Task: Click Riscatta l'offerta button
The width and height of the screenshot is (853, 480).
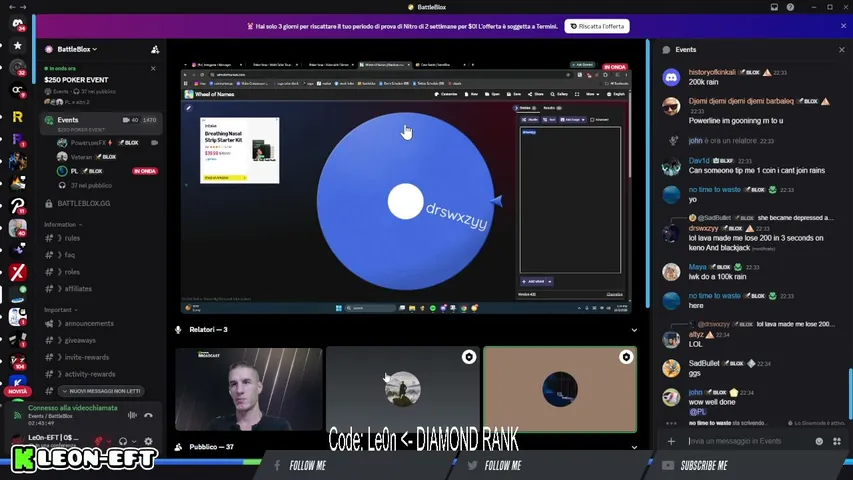Action: point(597,26)
